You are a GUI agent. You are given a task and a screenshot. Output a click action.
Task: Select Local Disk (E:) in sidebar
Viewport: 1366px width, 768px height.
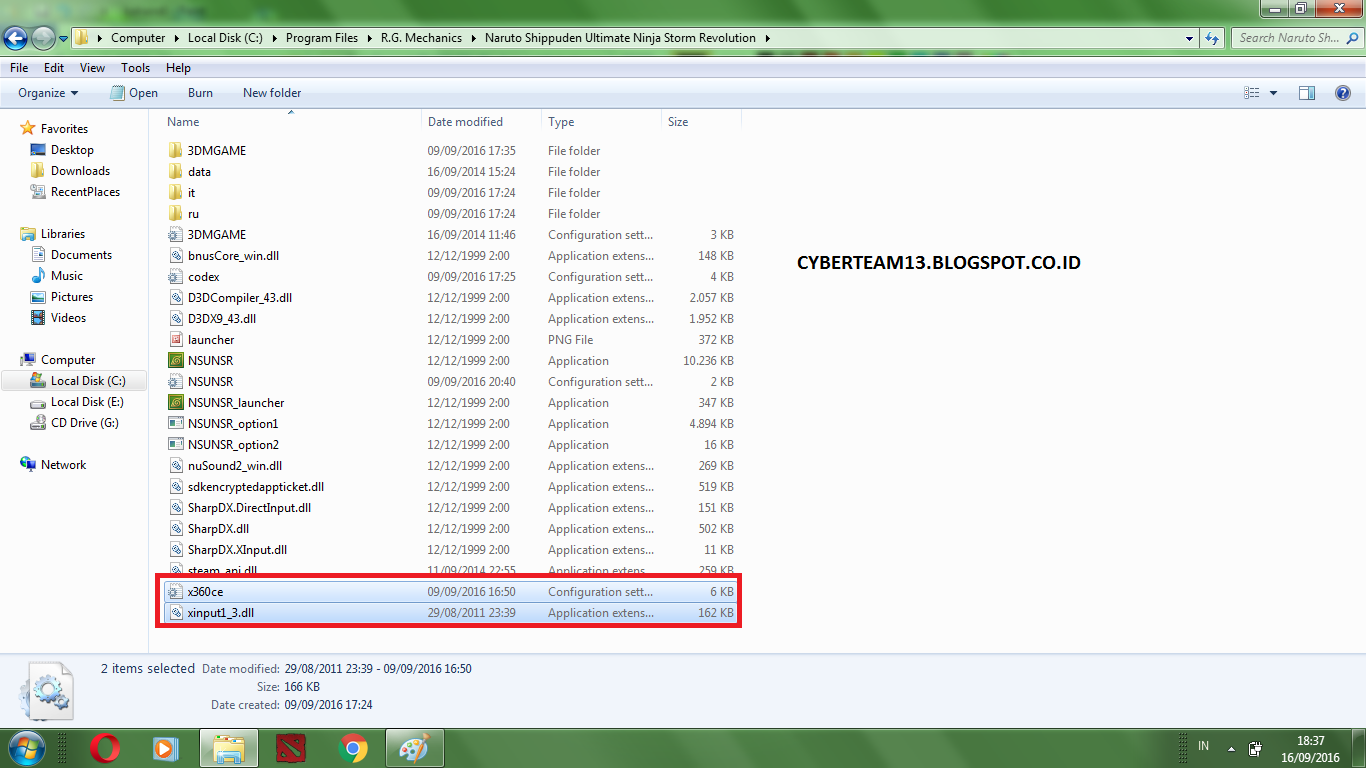(87, 402)
